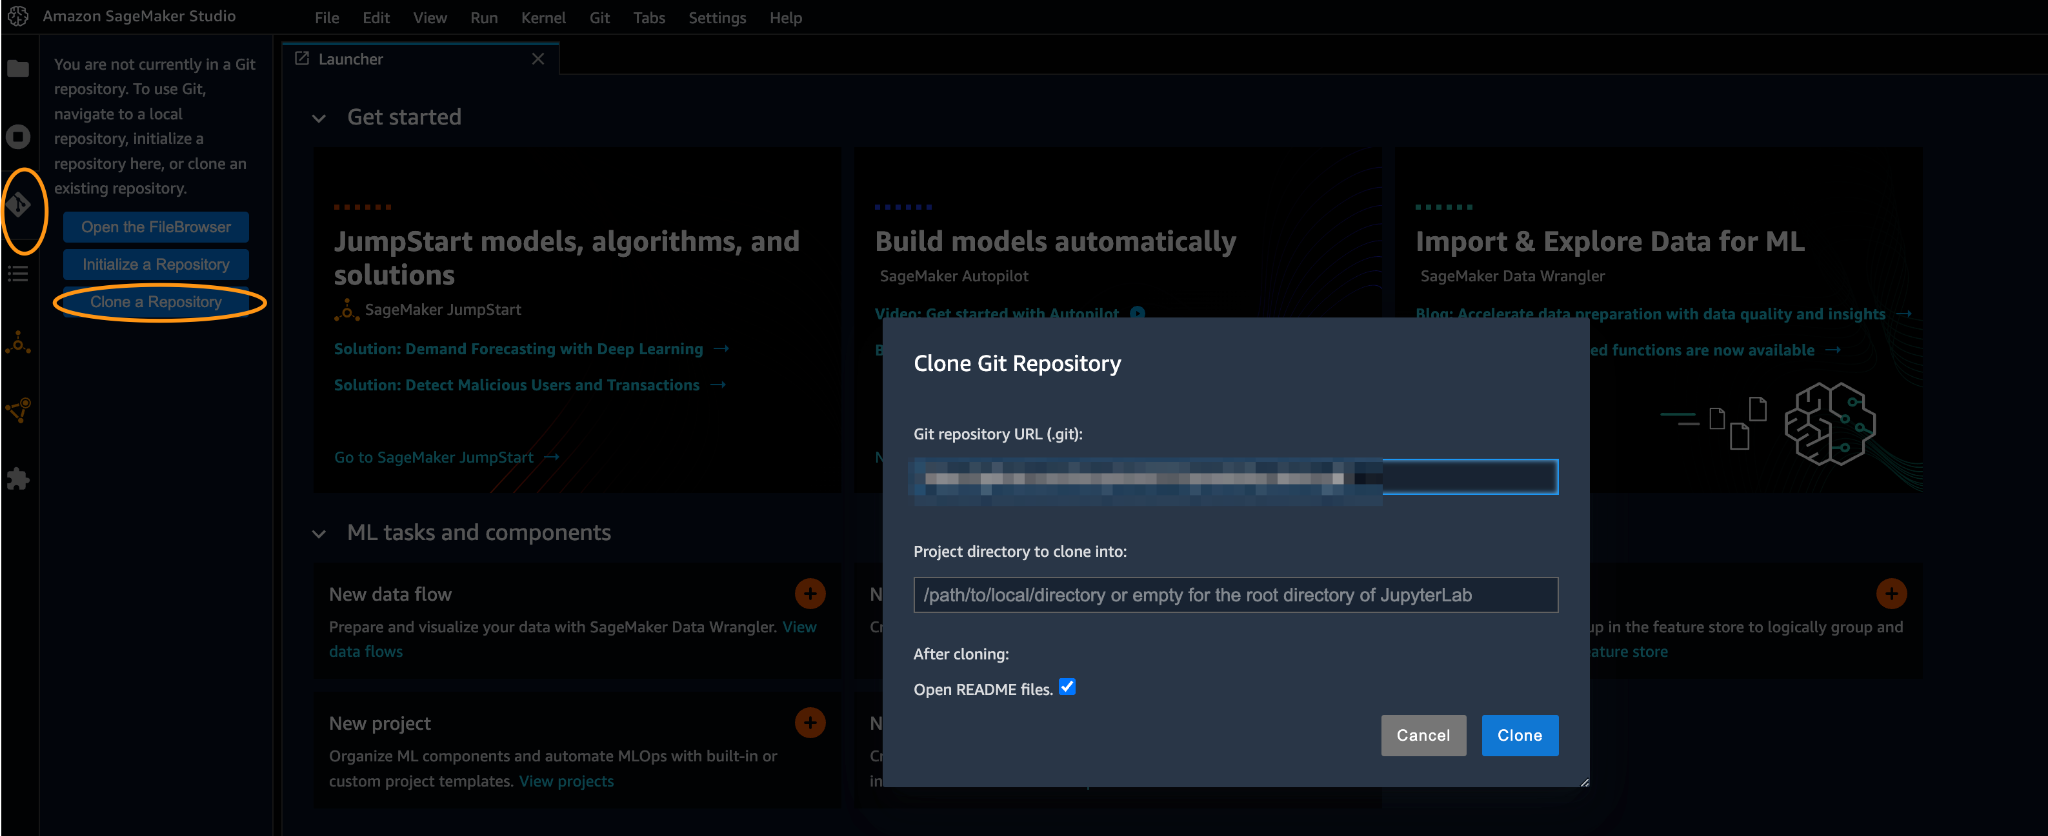Open the SageMaker JumpStart icon in the left sidebar
Screen dimensions: 2048x836
click(18, 342)
